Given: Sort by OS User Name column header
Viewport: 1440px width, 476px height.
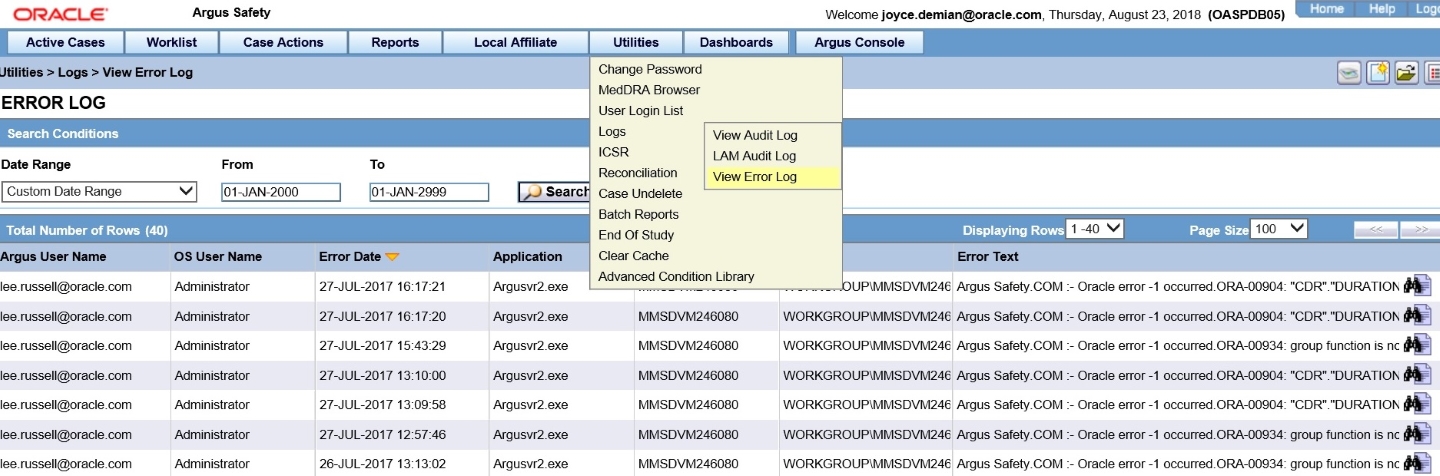Looking at the screenshot, I should coord(218,257).
